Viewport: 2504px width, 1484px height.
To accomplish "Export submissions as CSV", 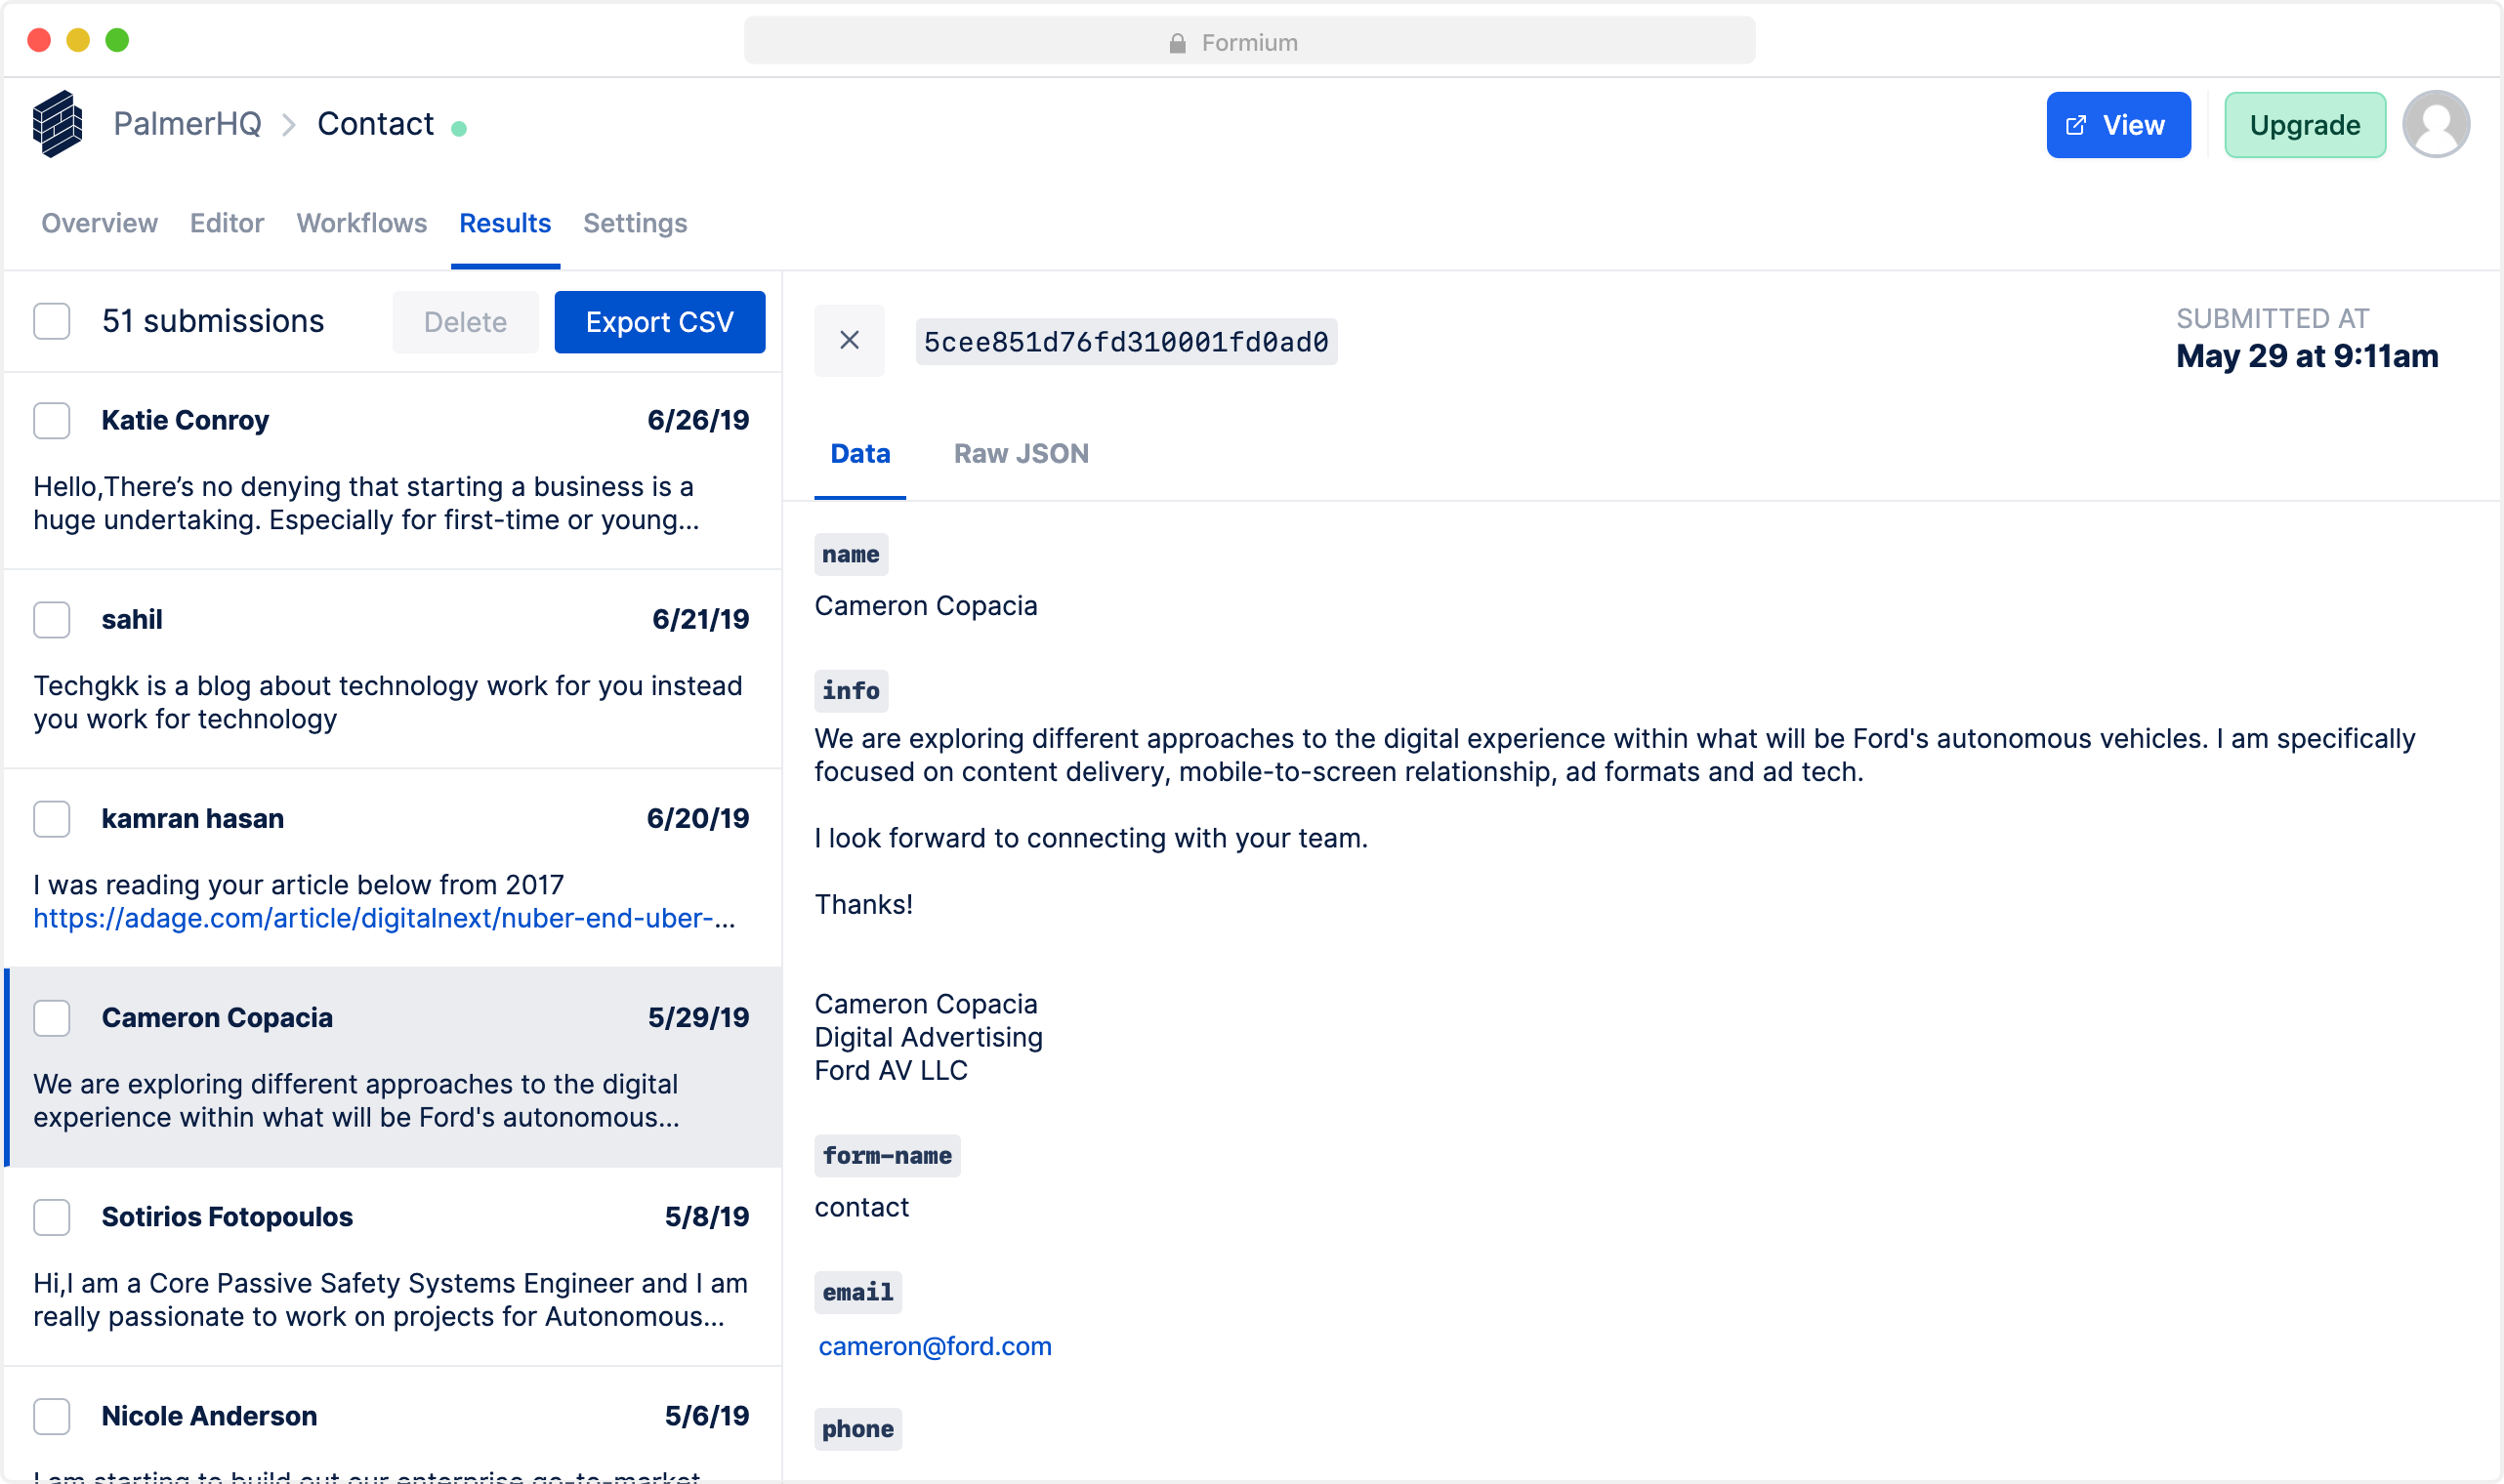I will pyautogui.click(x=659, y=322).
